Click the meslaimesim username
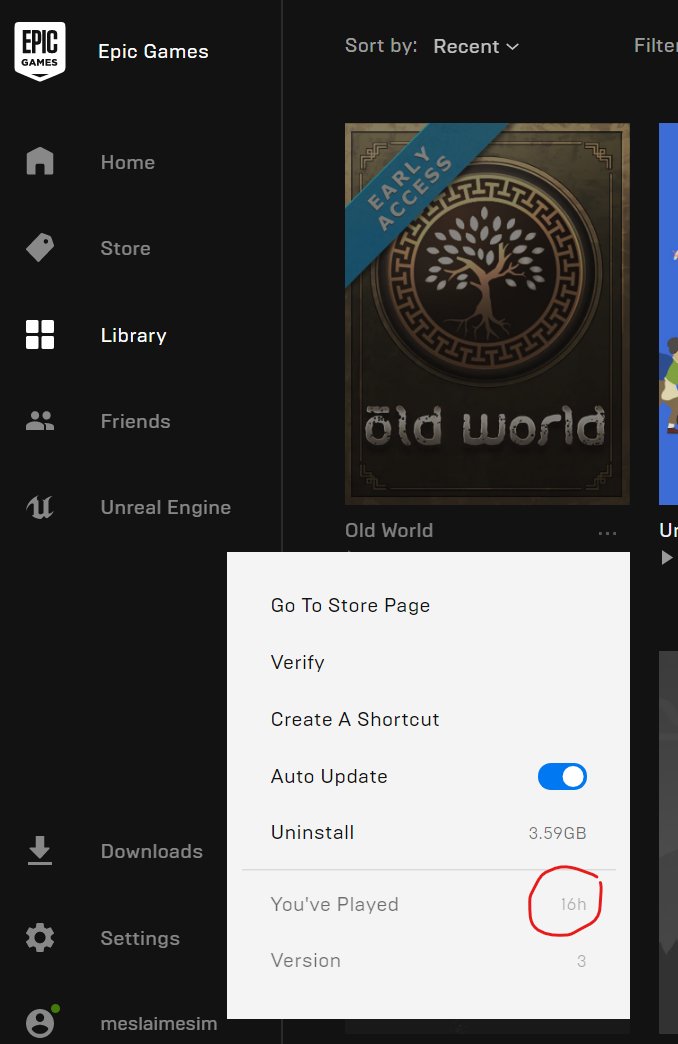The width and height of the screenshot is (678, 1044). [x=159, y=1023]
